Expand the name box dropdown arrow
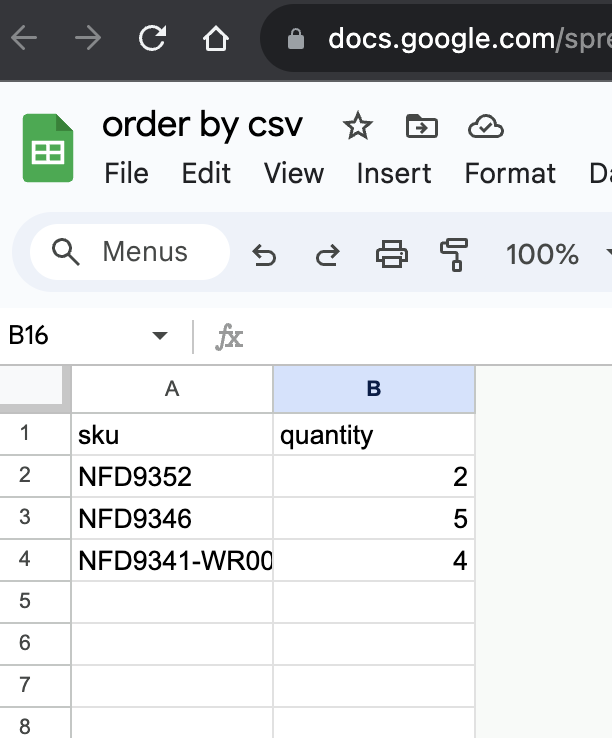The width and height of the screenshot is (612, 738). pos(160,336)
